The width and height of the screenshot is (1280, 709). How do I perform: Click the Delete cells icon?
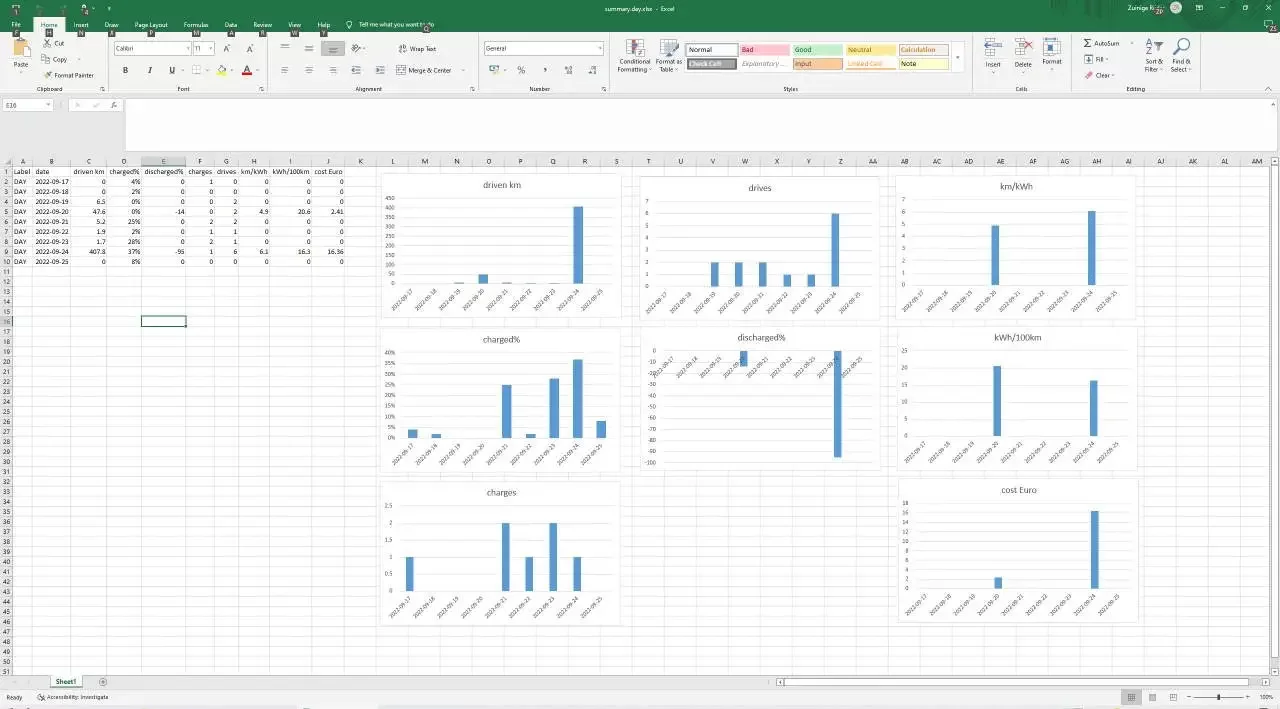tap(1023, 54)
